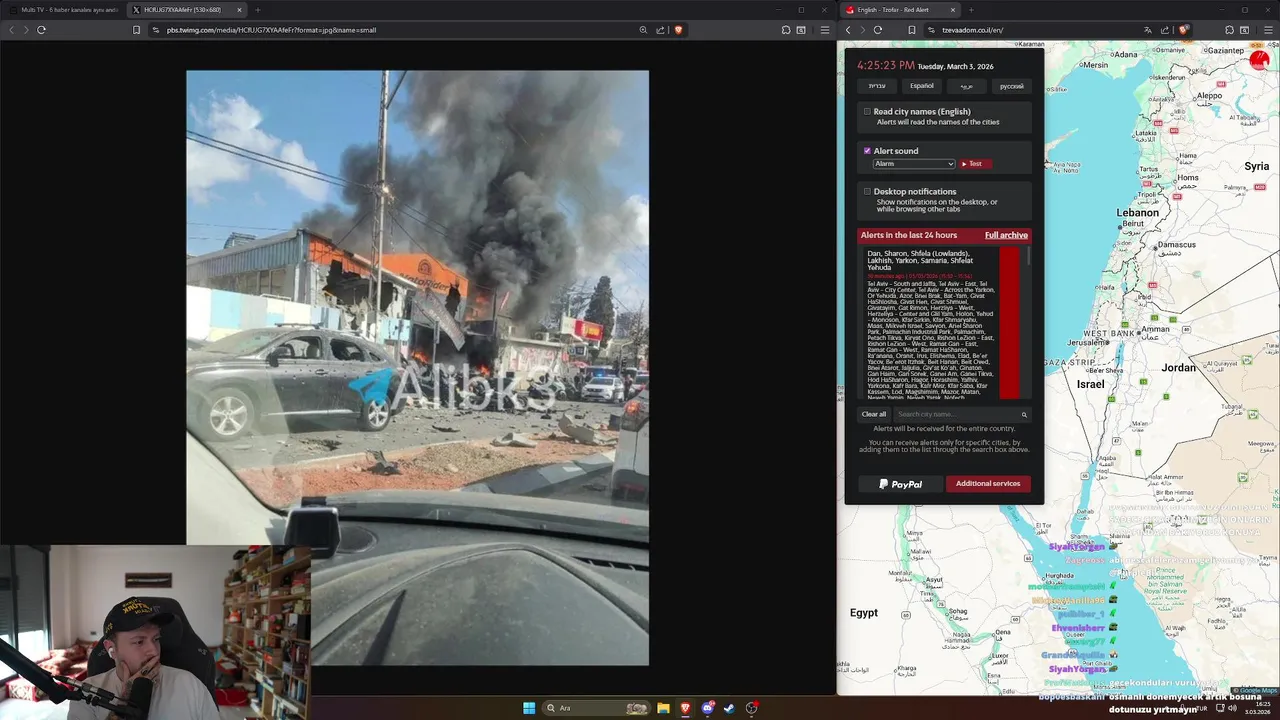Open Brave Shields in left browser window

[678, 30]
